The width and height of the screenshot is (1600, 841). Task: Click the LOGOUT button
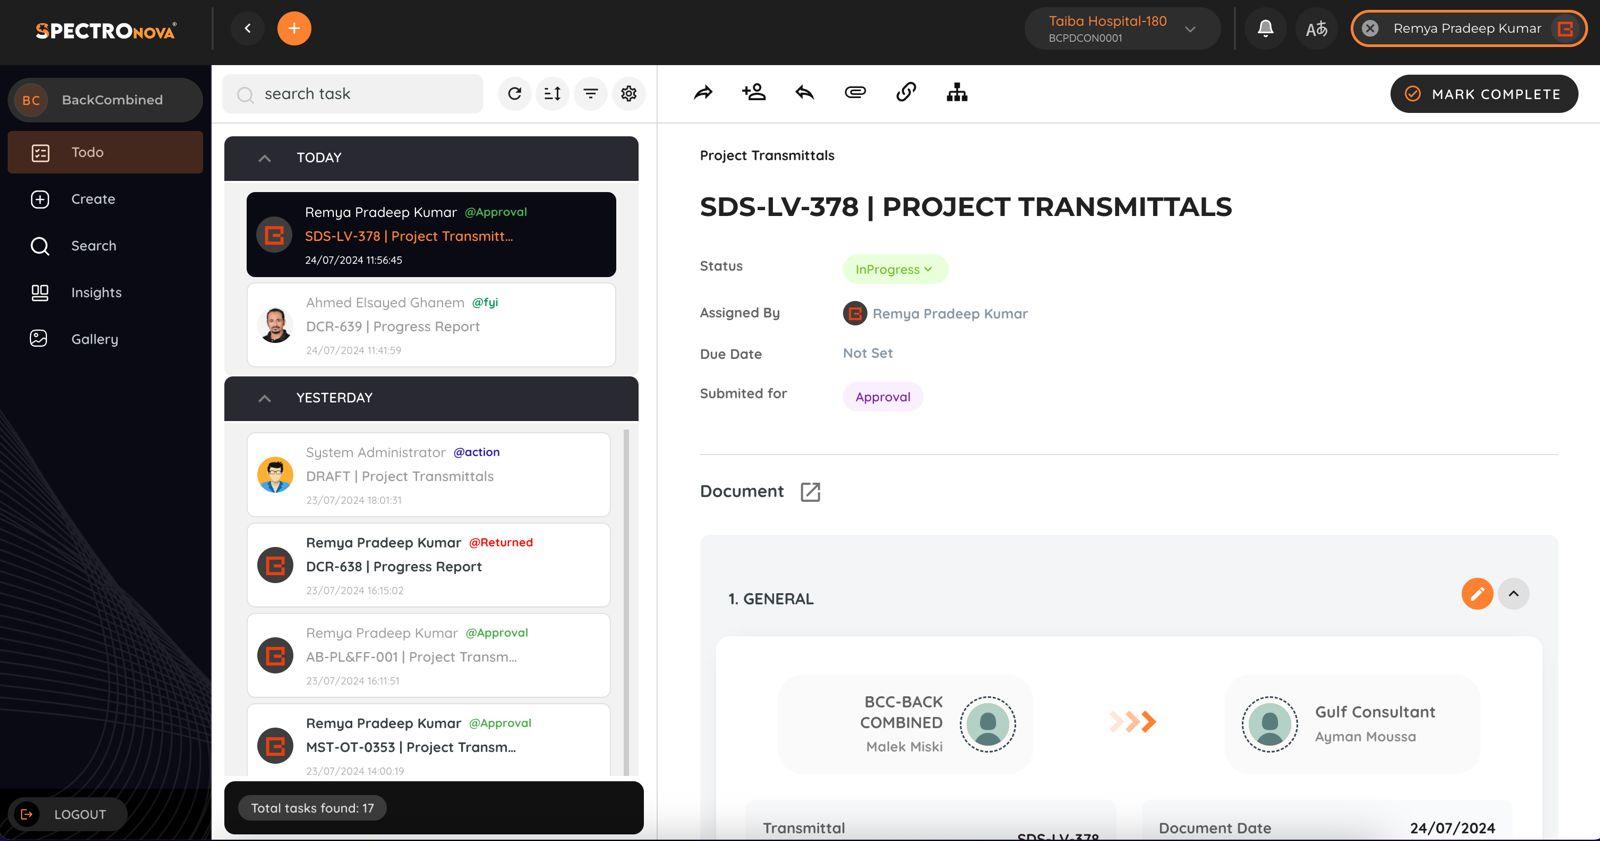pos(68,814)
